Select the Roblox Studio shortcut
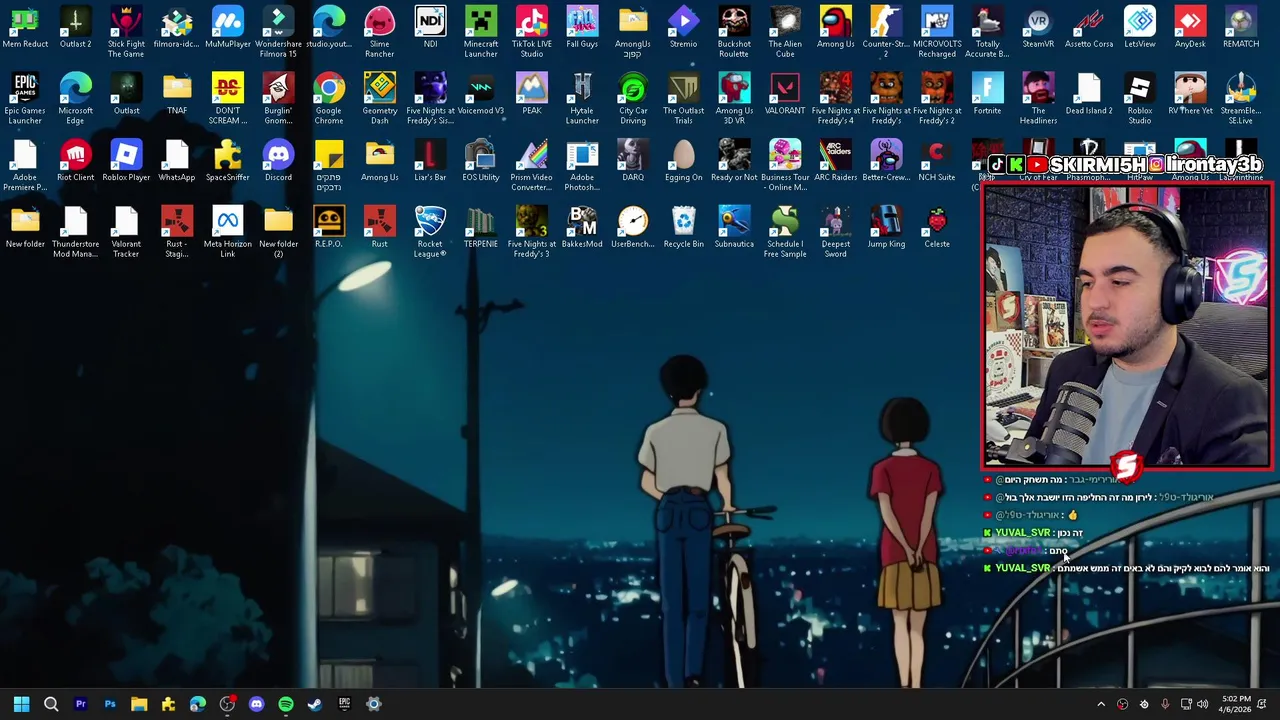1280x720 pixels. 1139,98
